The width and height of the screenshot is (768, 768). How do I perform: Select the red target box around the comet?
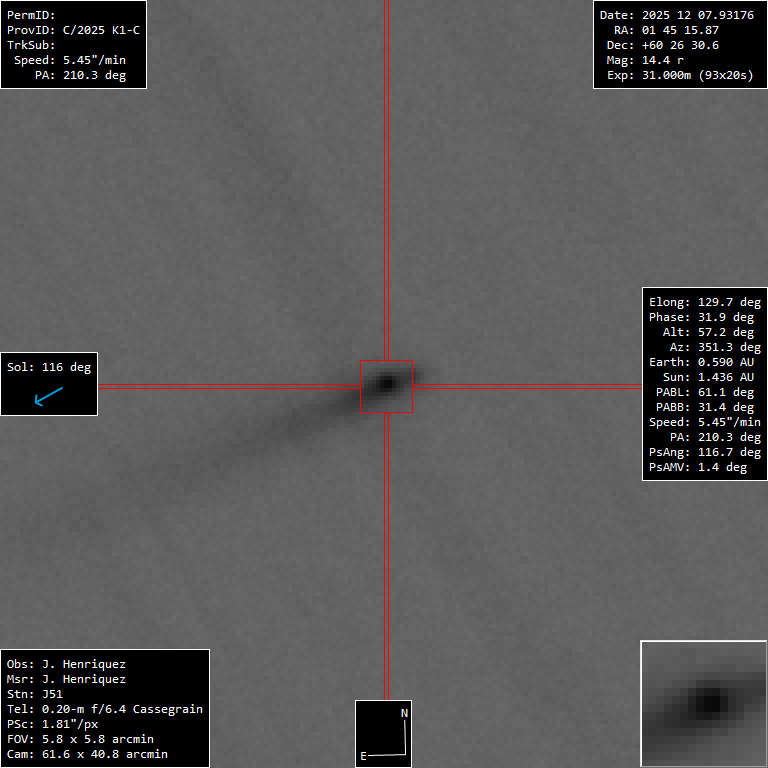coord(386,386)
